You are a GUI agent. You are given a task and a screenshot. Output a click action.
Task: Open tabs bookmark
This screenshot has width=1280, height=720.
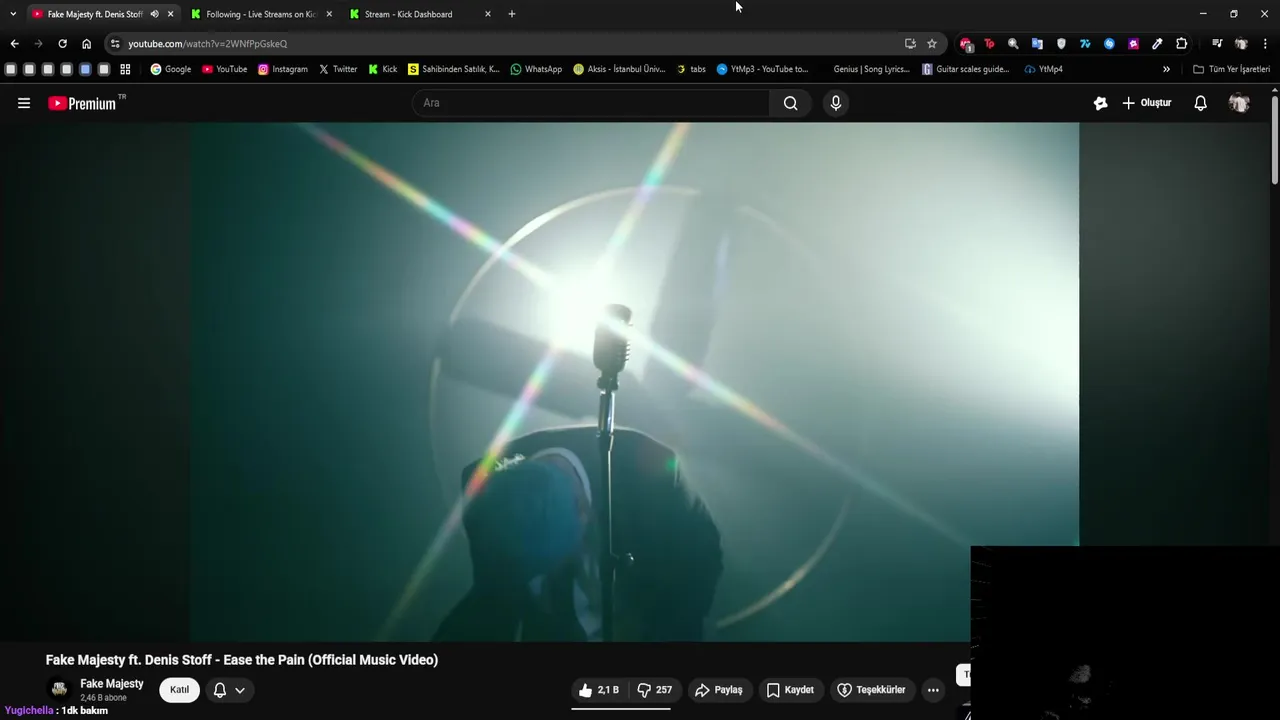click(x=691, y=69)
